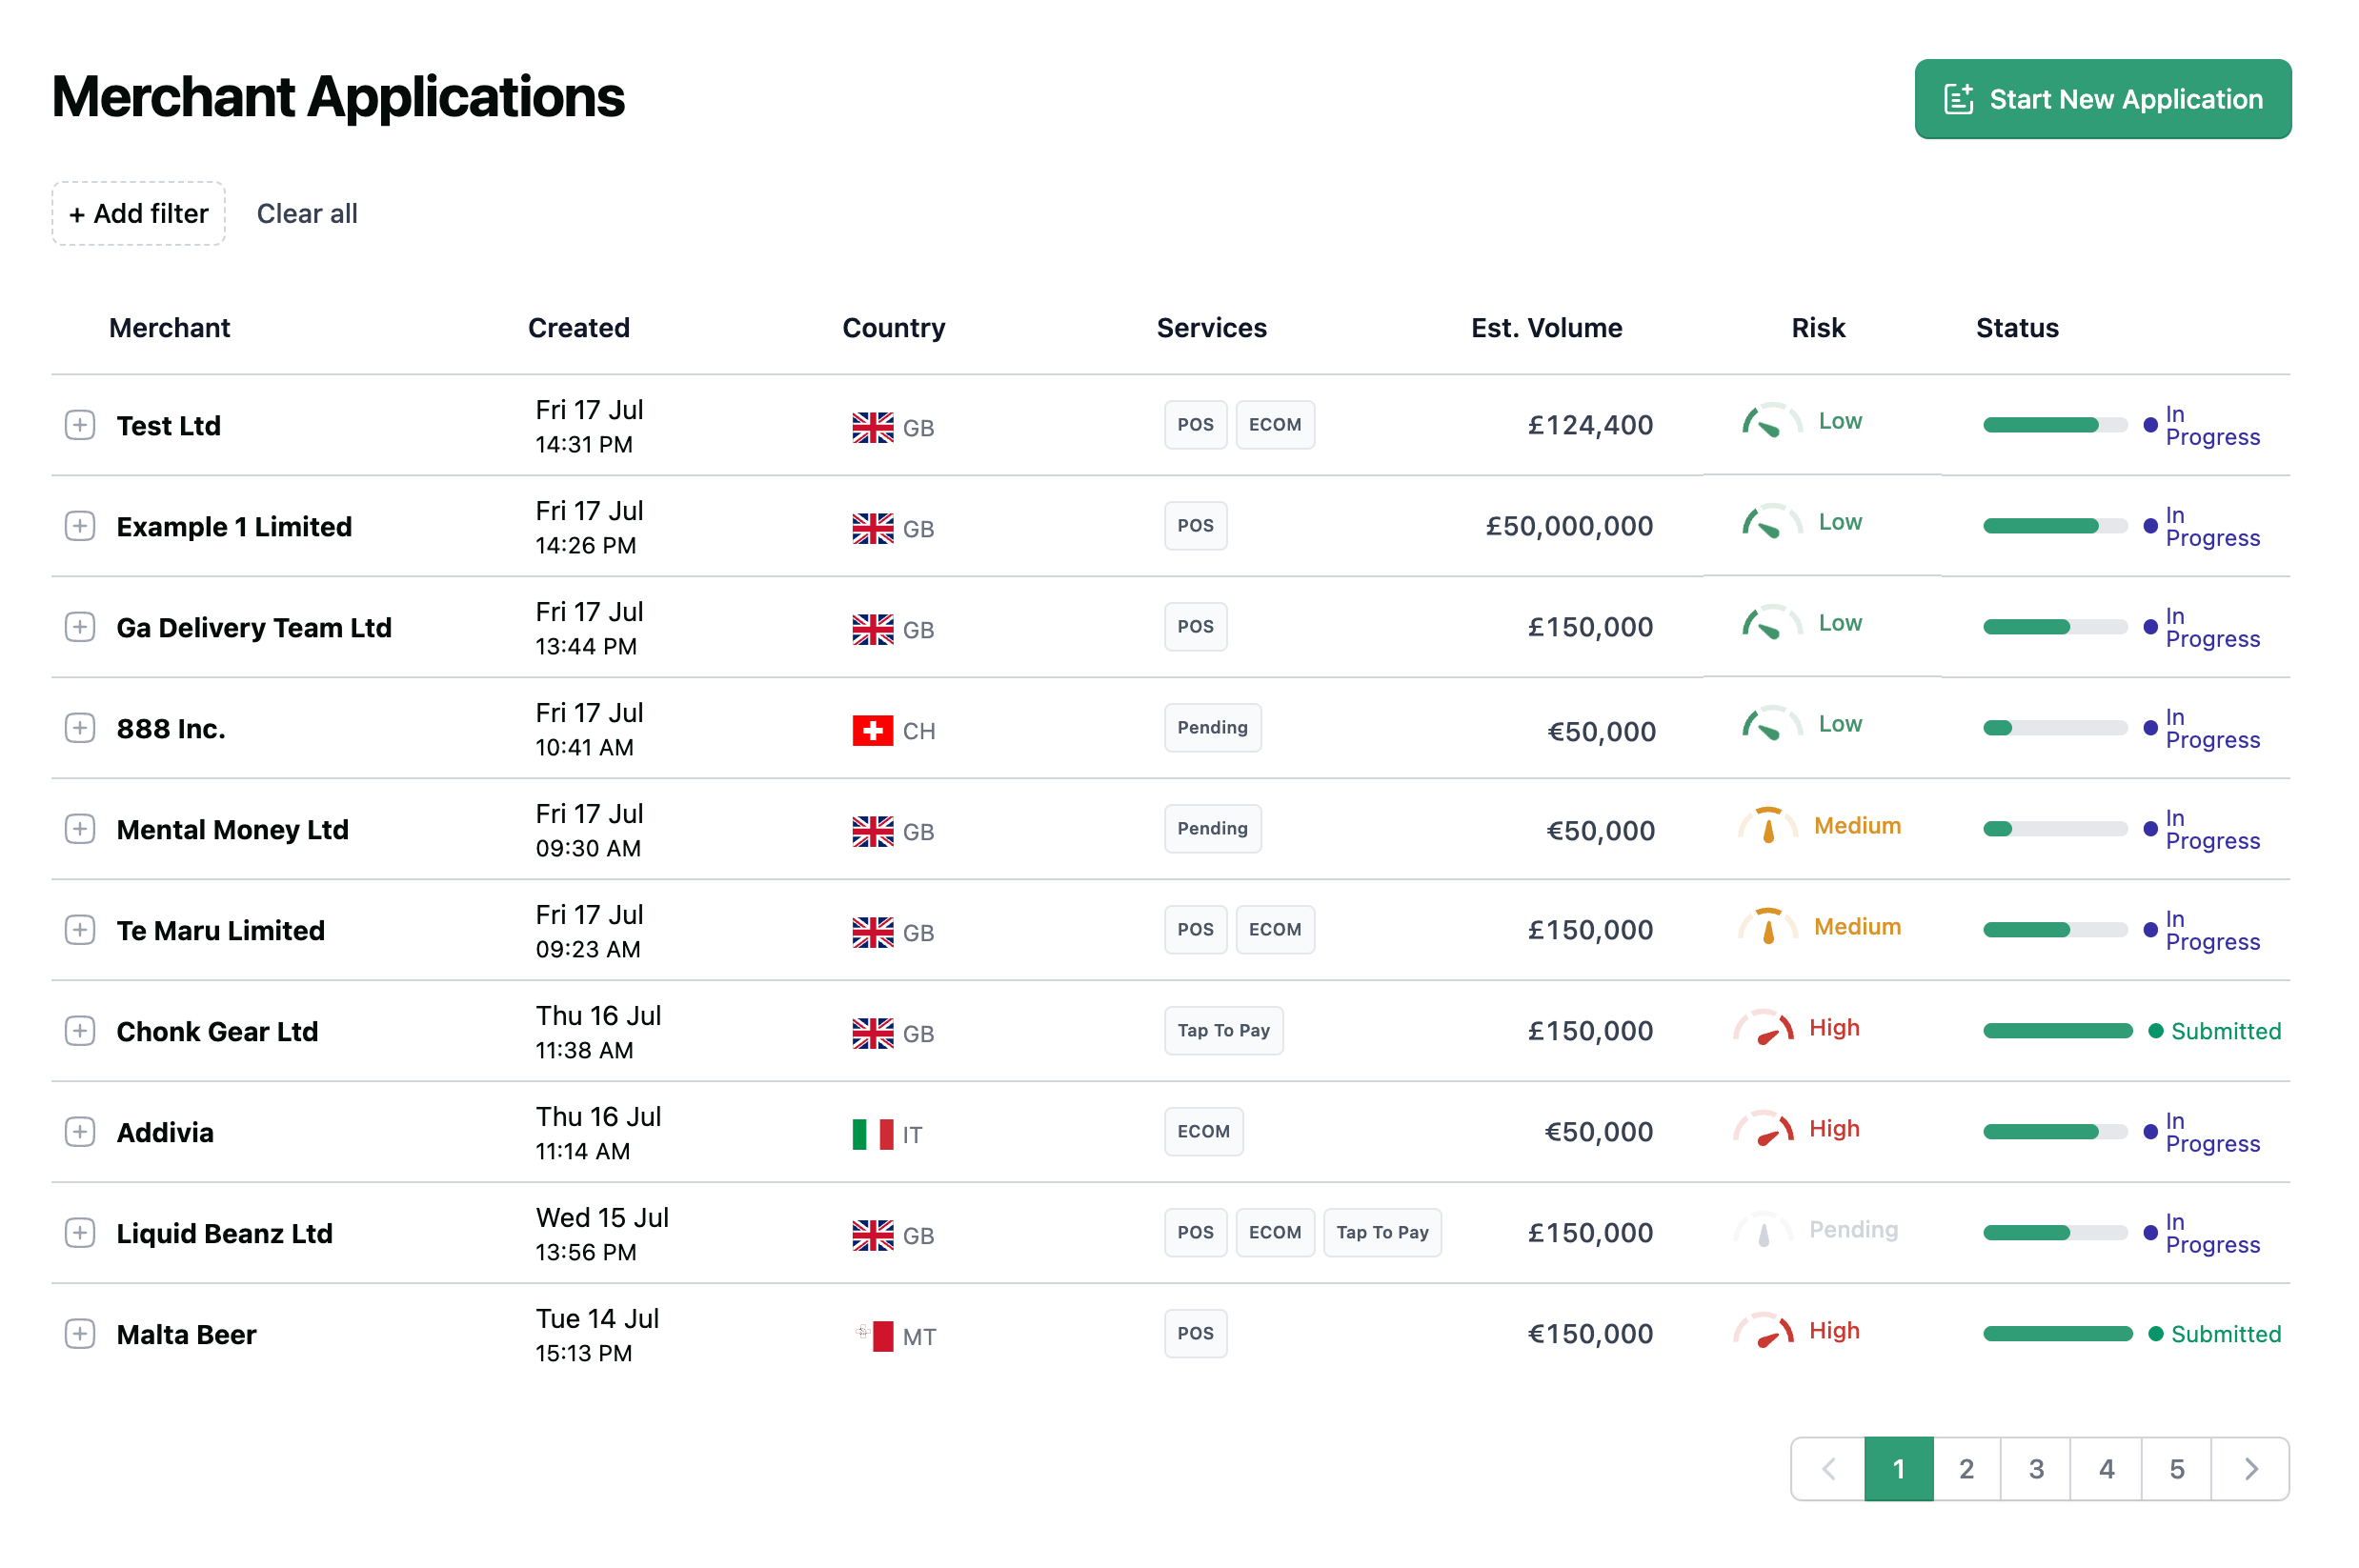Click the previous page arrow
Image resolution: width=2359 pixels, height=1568 pixels.
(x=1828, y=1469)
